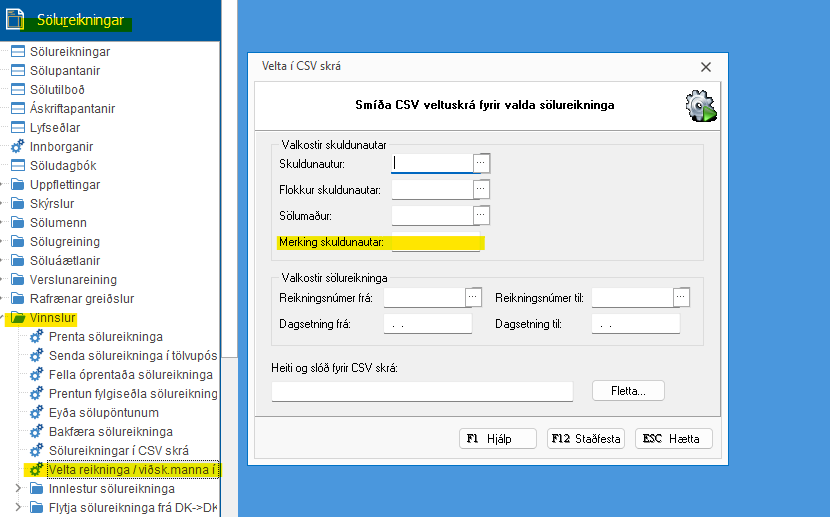Select Eyða sölupöntunum in the tree
Screen dimensions: 830x517
(103, 413)
